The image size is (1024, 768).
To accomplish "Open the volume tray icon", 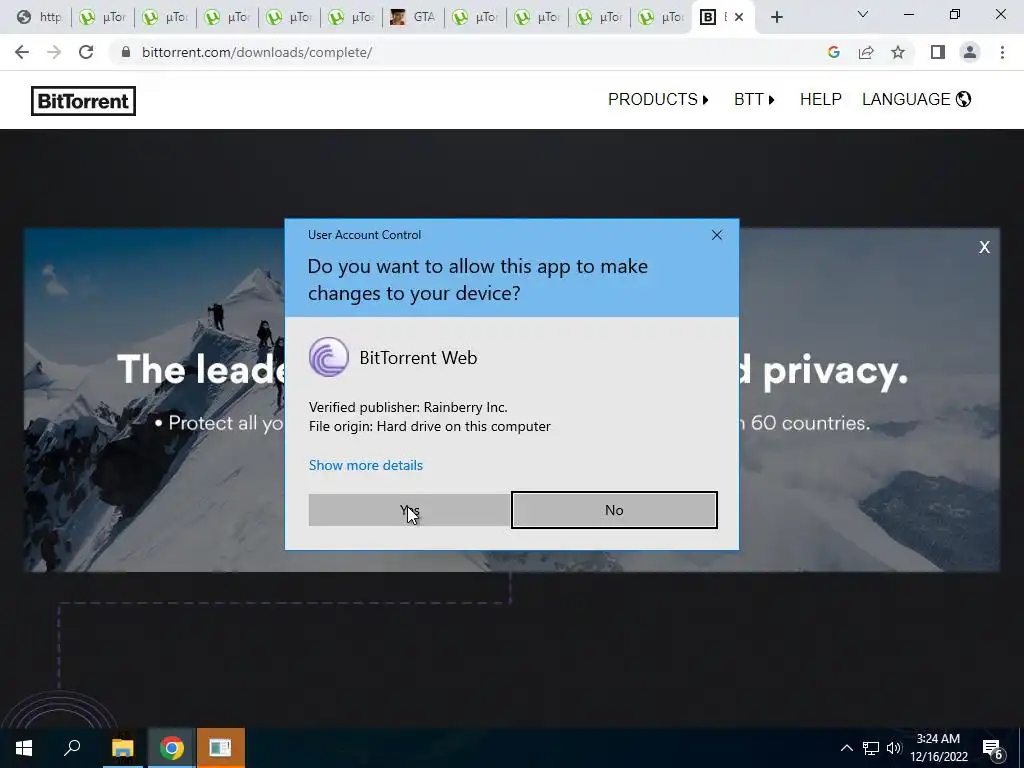I will (894, 748).
